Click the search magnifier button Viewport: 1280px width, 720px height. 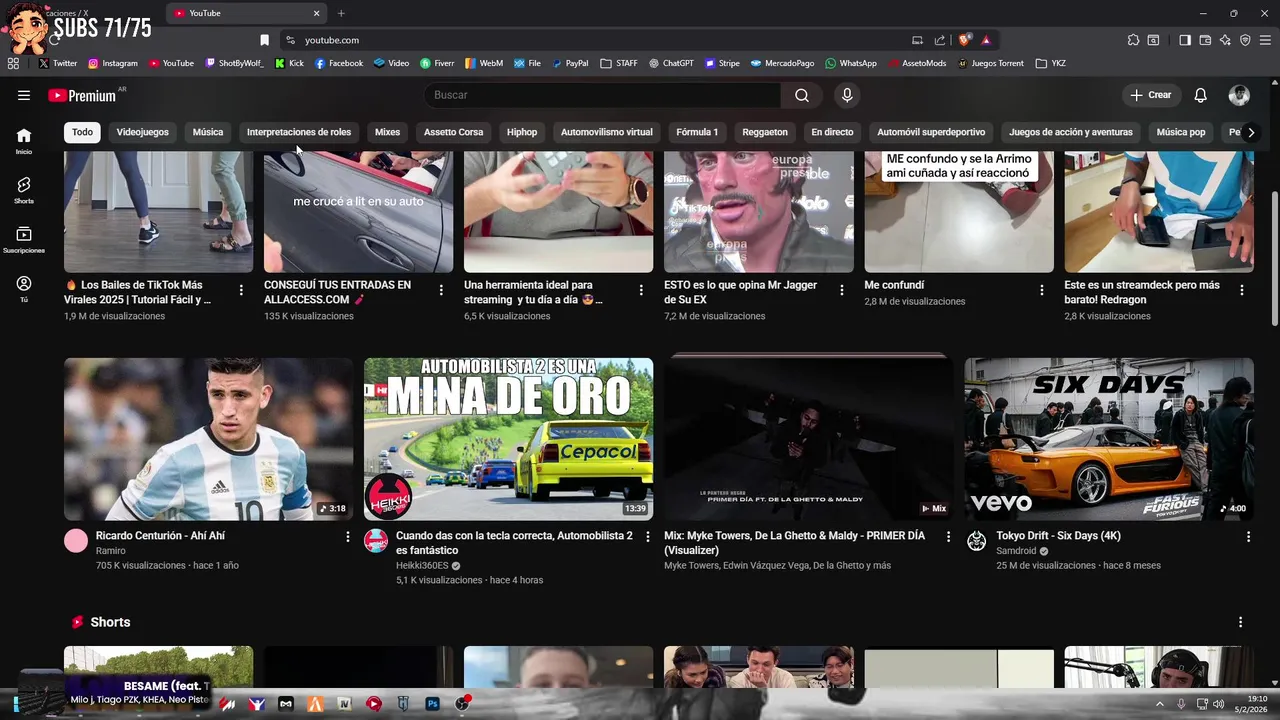(802, 95)
